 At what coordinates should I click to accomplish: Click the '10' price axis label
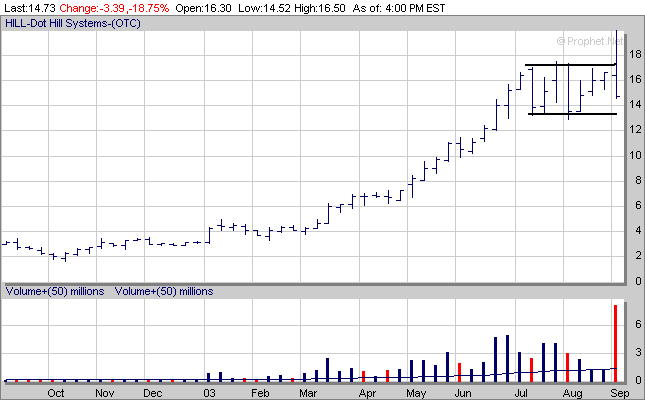tap(635, 155)
